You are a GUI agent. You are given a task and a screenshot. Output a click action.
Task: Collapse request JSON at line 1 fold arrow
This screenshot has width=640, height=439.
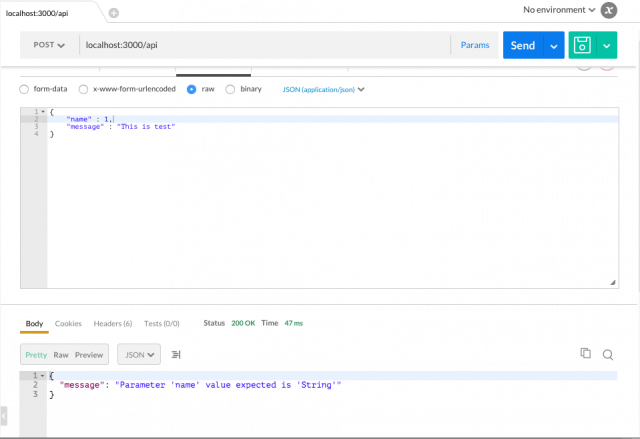(x=43, y=111)
